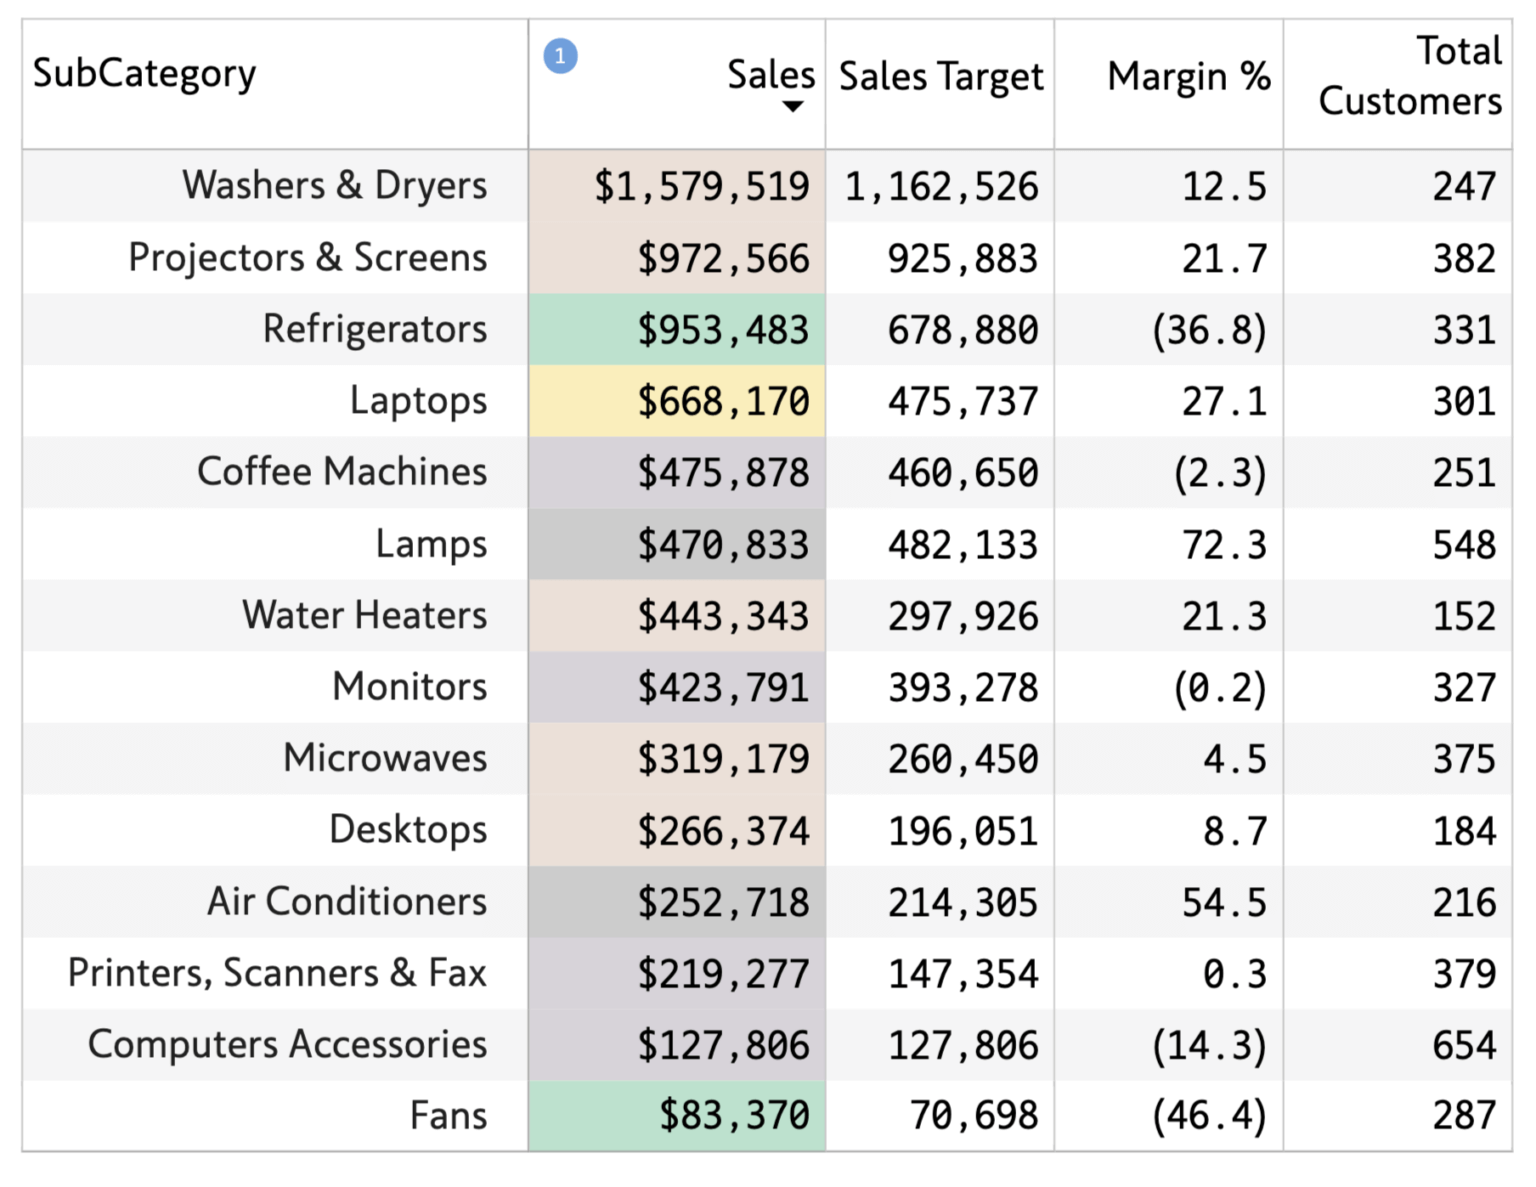Select the green-highlighted Fans sales value

click(736, 1114)
